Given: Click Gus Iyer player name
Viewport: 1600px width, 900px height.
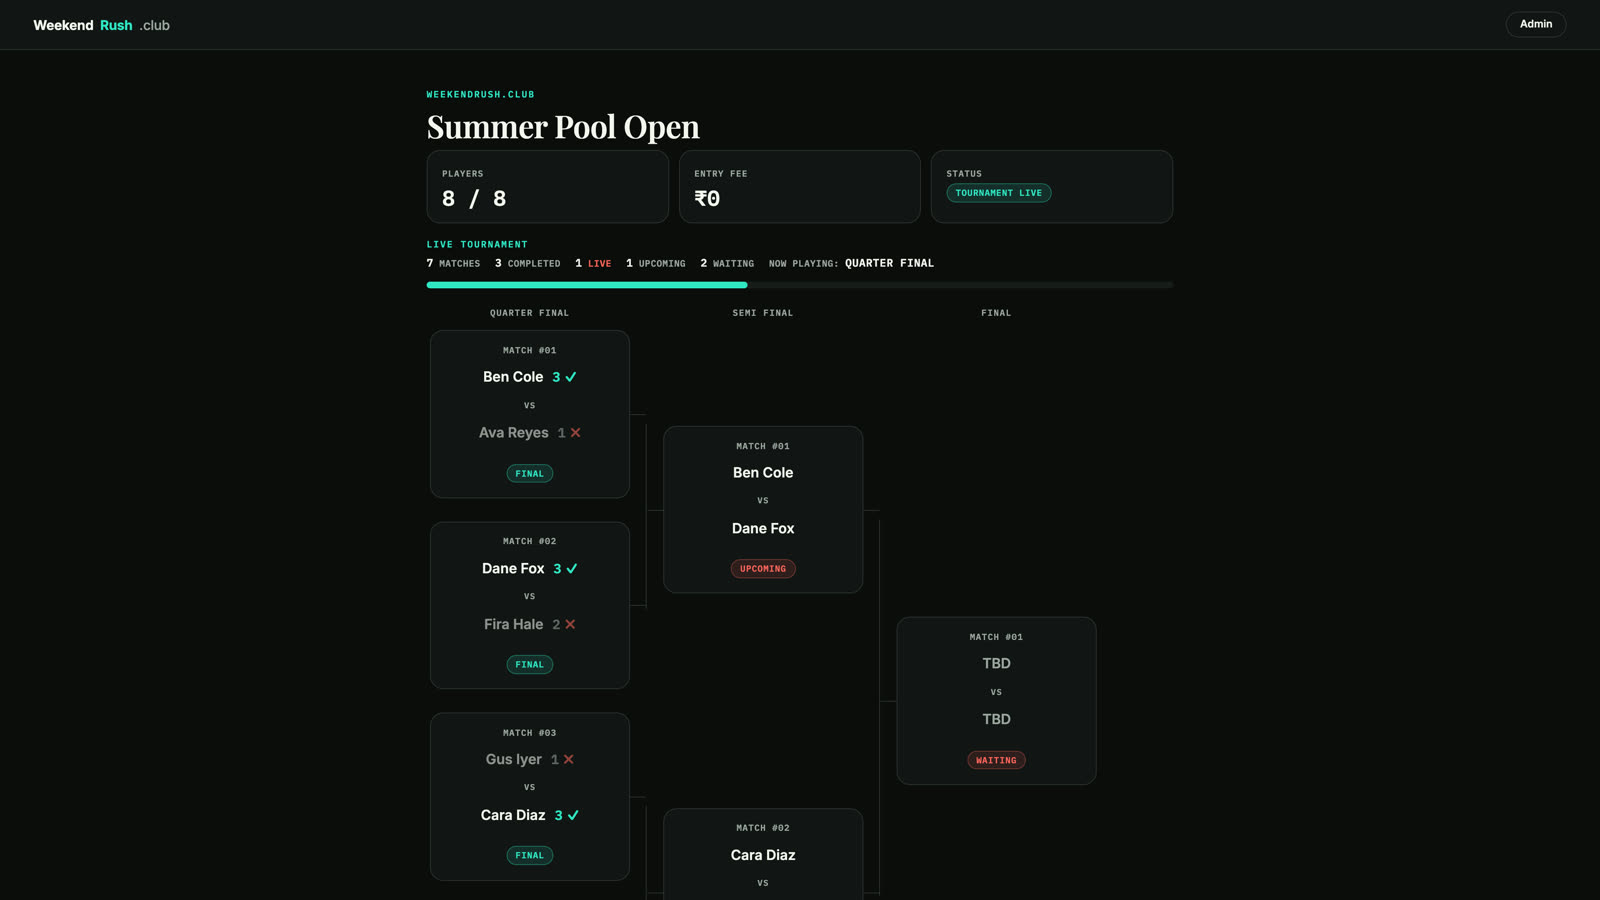Looking at the screenshot, I should point(513,759).
